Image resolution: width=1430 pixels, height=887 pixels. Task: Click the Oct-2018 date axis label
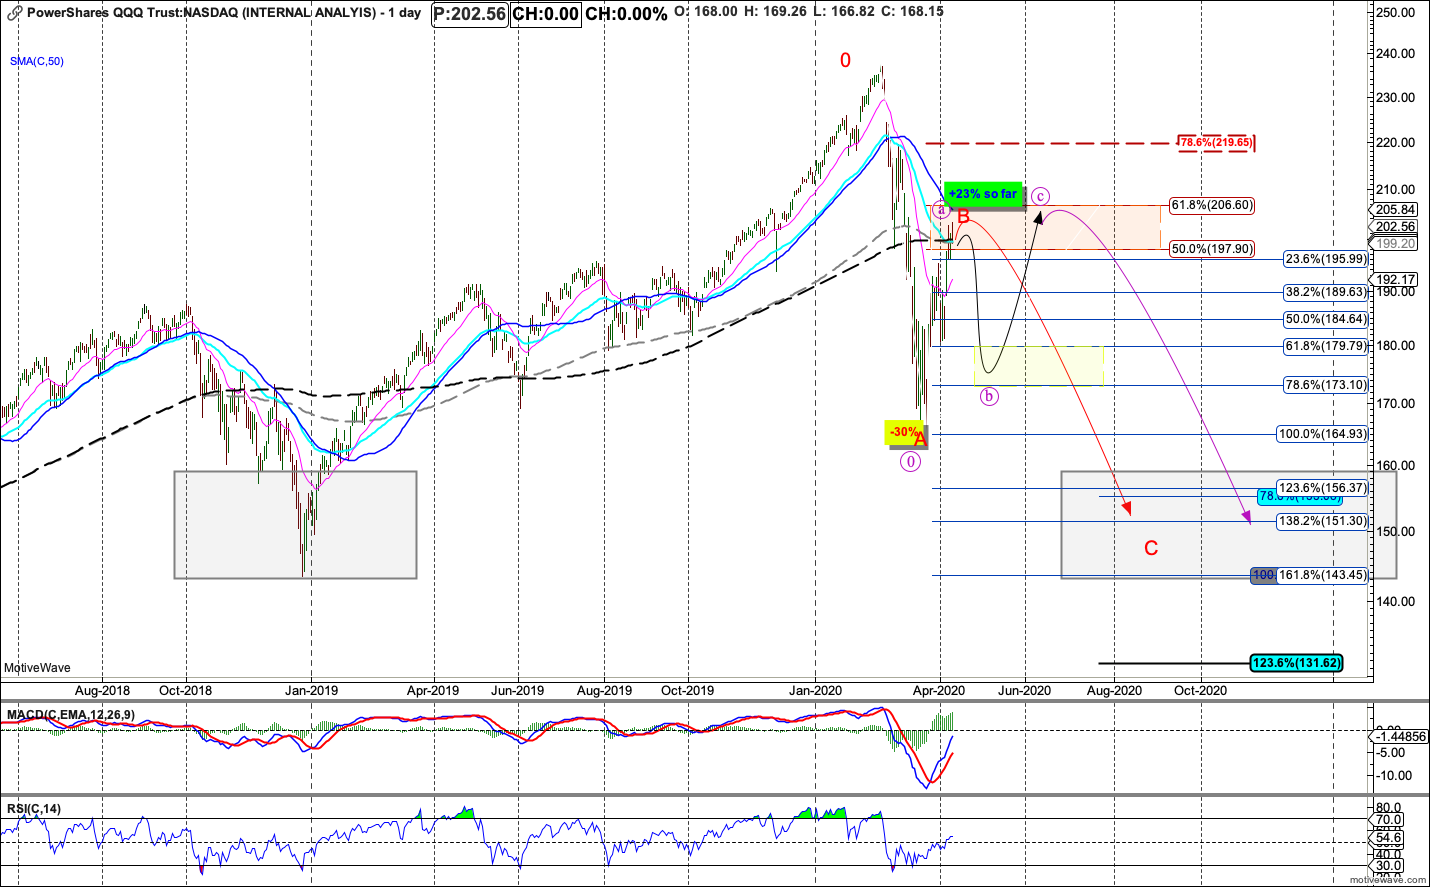pyautogui.click(x=186, y=690)
